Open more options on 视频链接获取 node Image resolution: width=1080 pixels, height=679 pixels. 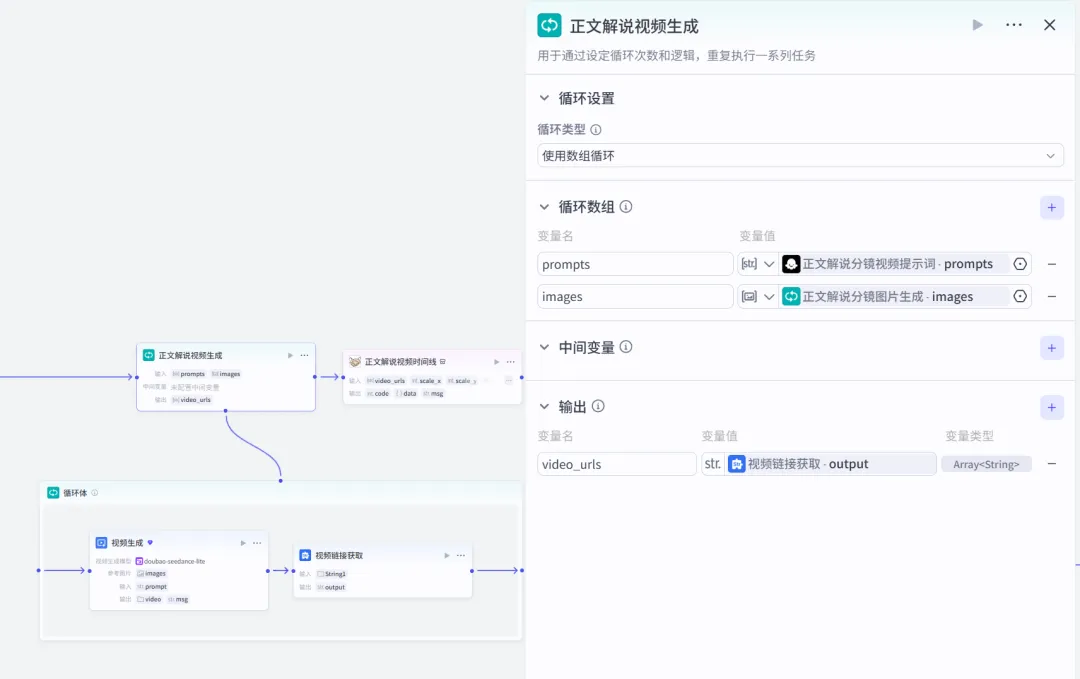(461, 555)
